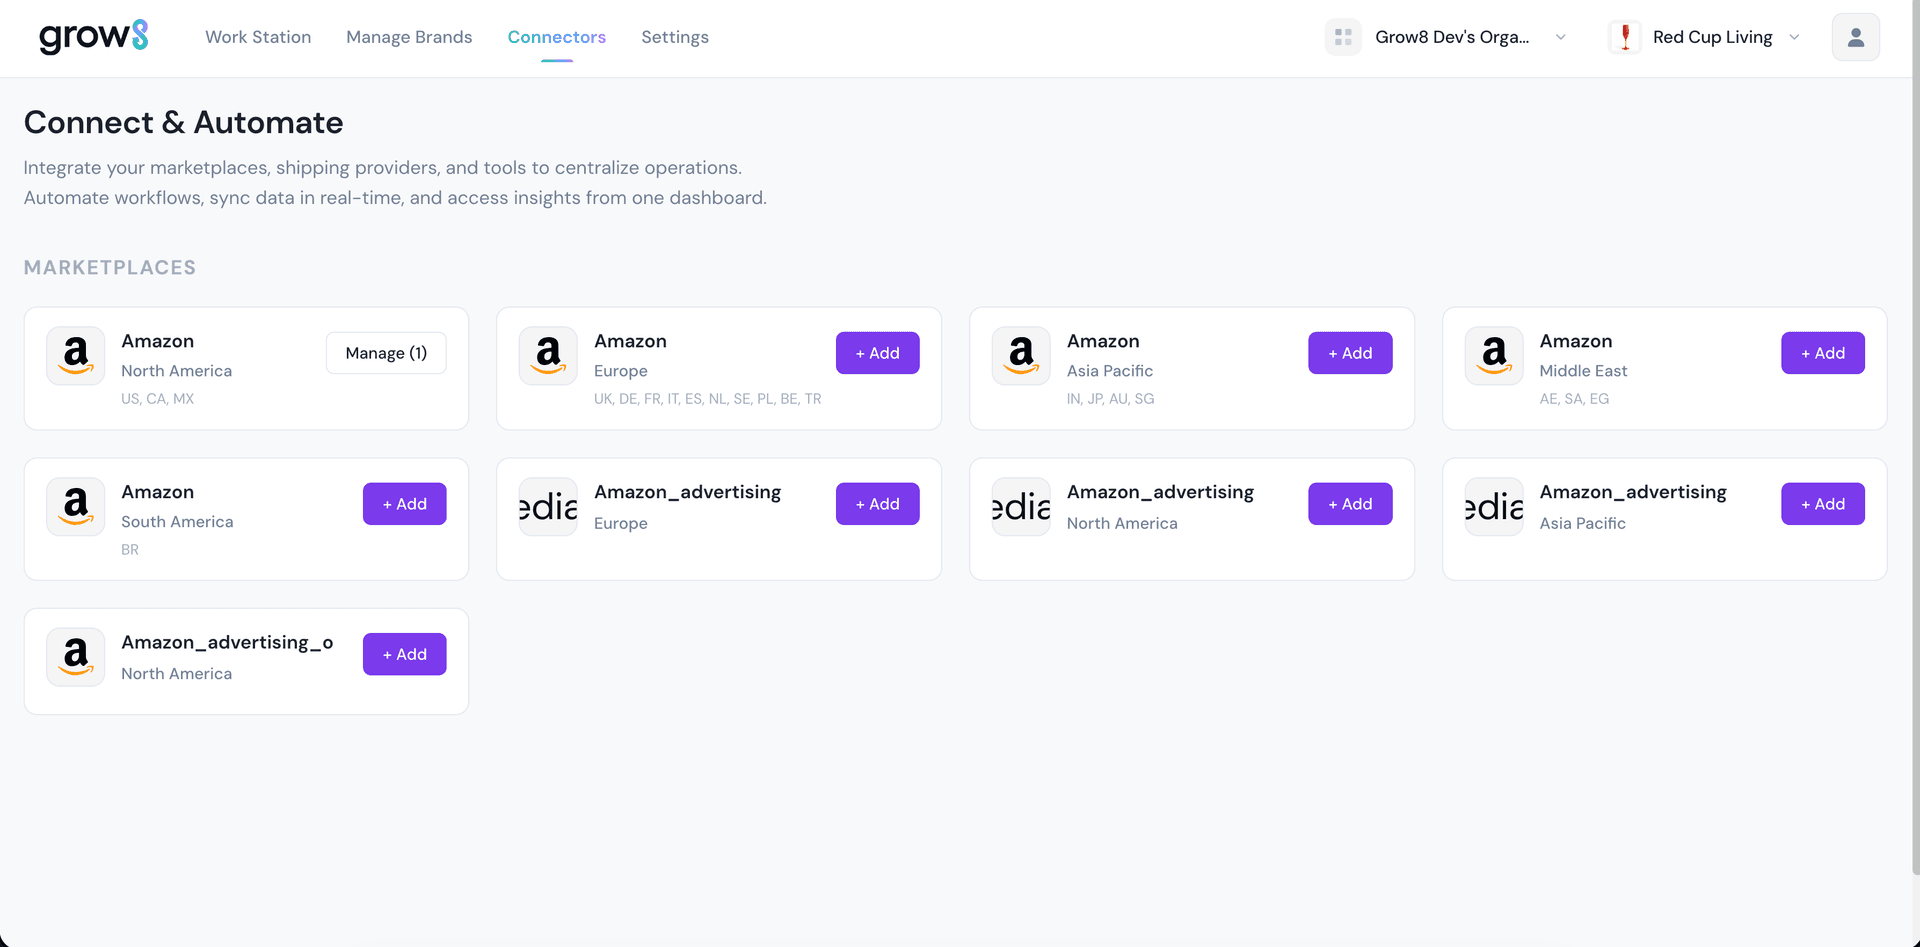The image size is (1920, 947).
Task: Add Amazon_advertising for North America
Action: click(1350, 504)
